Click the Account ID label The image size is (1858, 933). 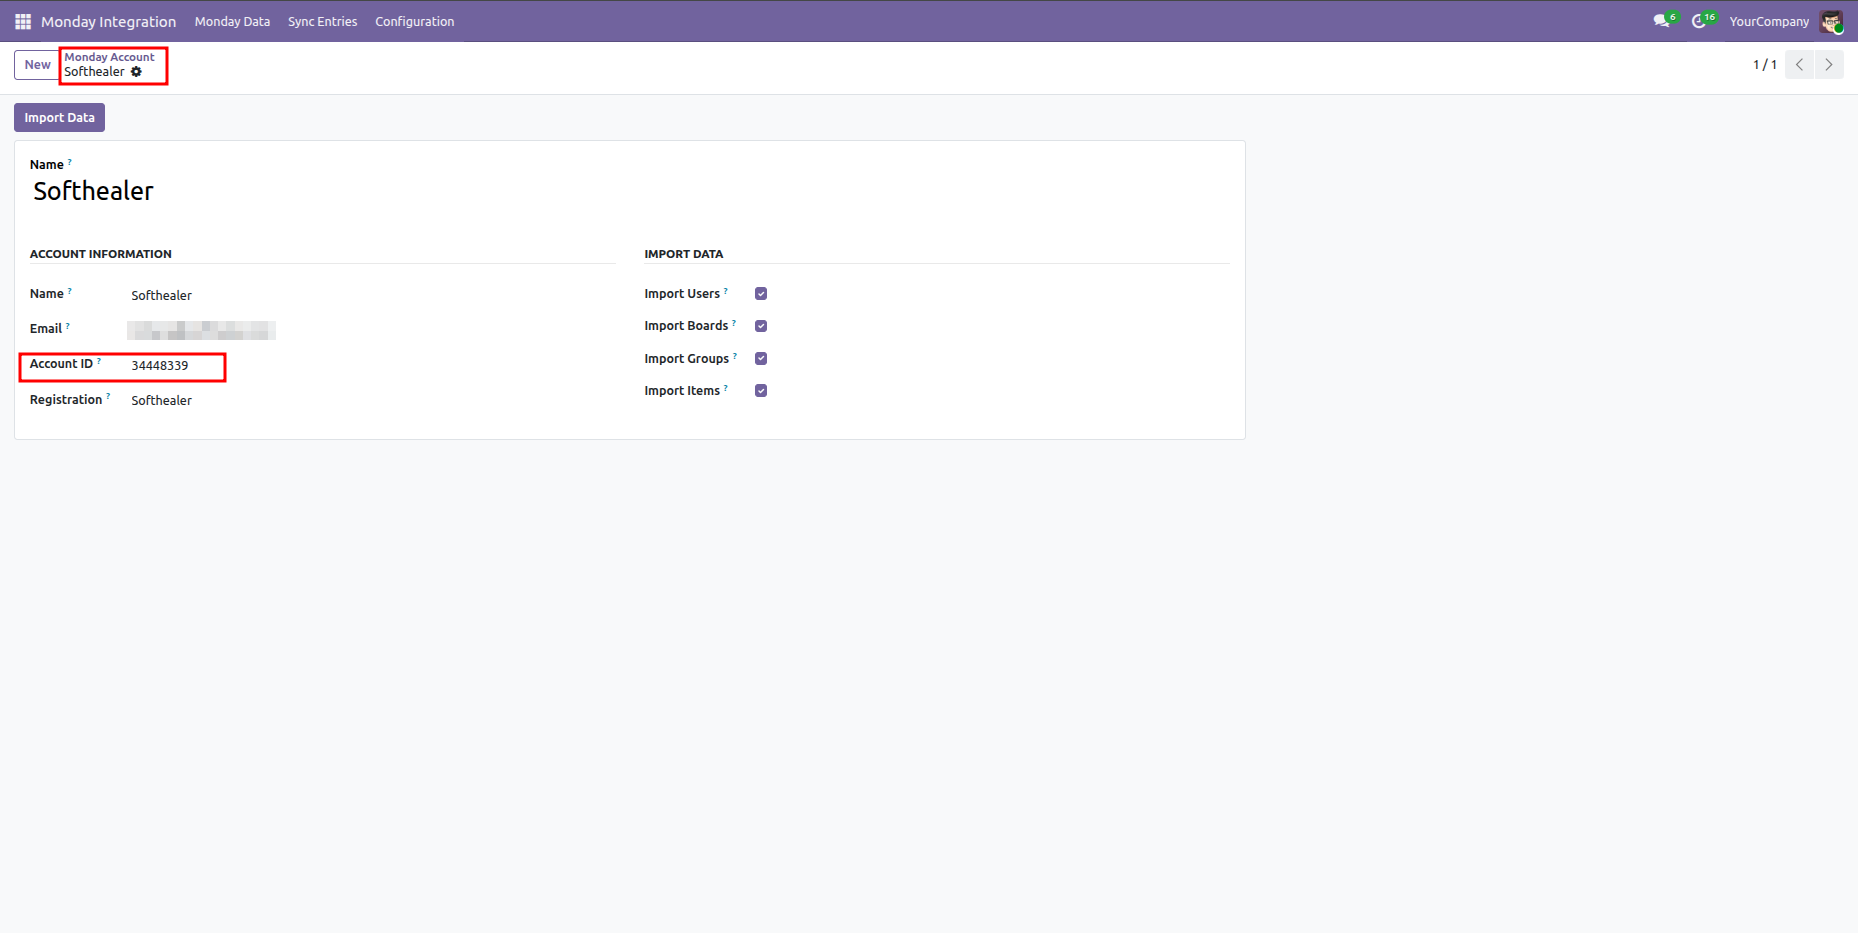61,364
